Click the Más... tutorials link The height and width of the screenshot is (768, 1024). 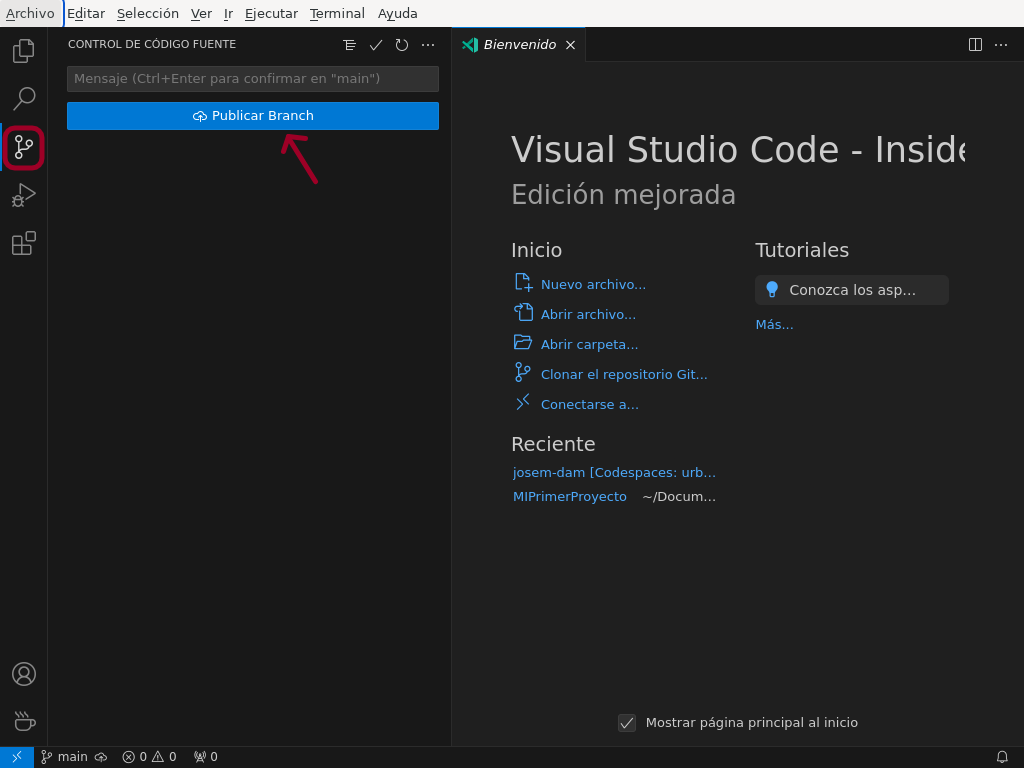(x=774, y=325)
